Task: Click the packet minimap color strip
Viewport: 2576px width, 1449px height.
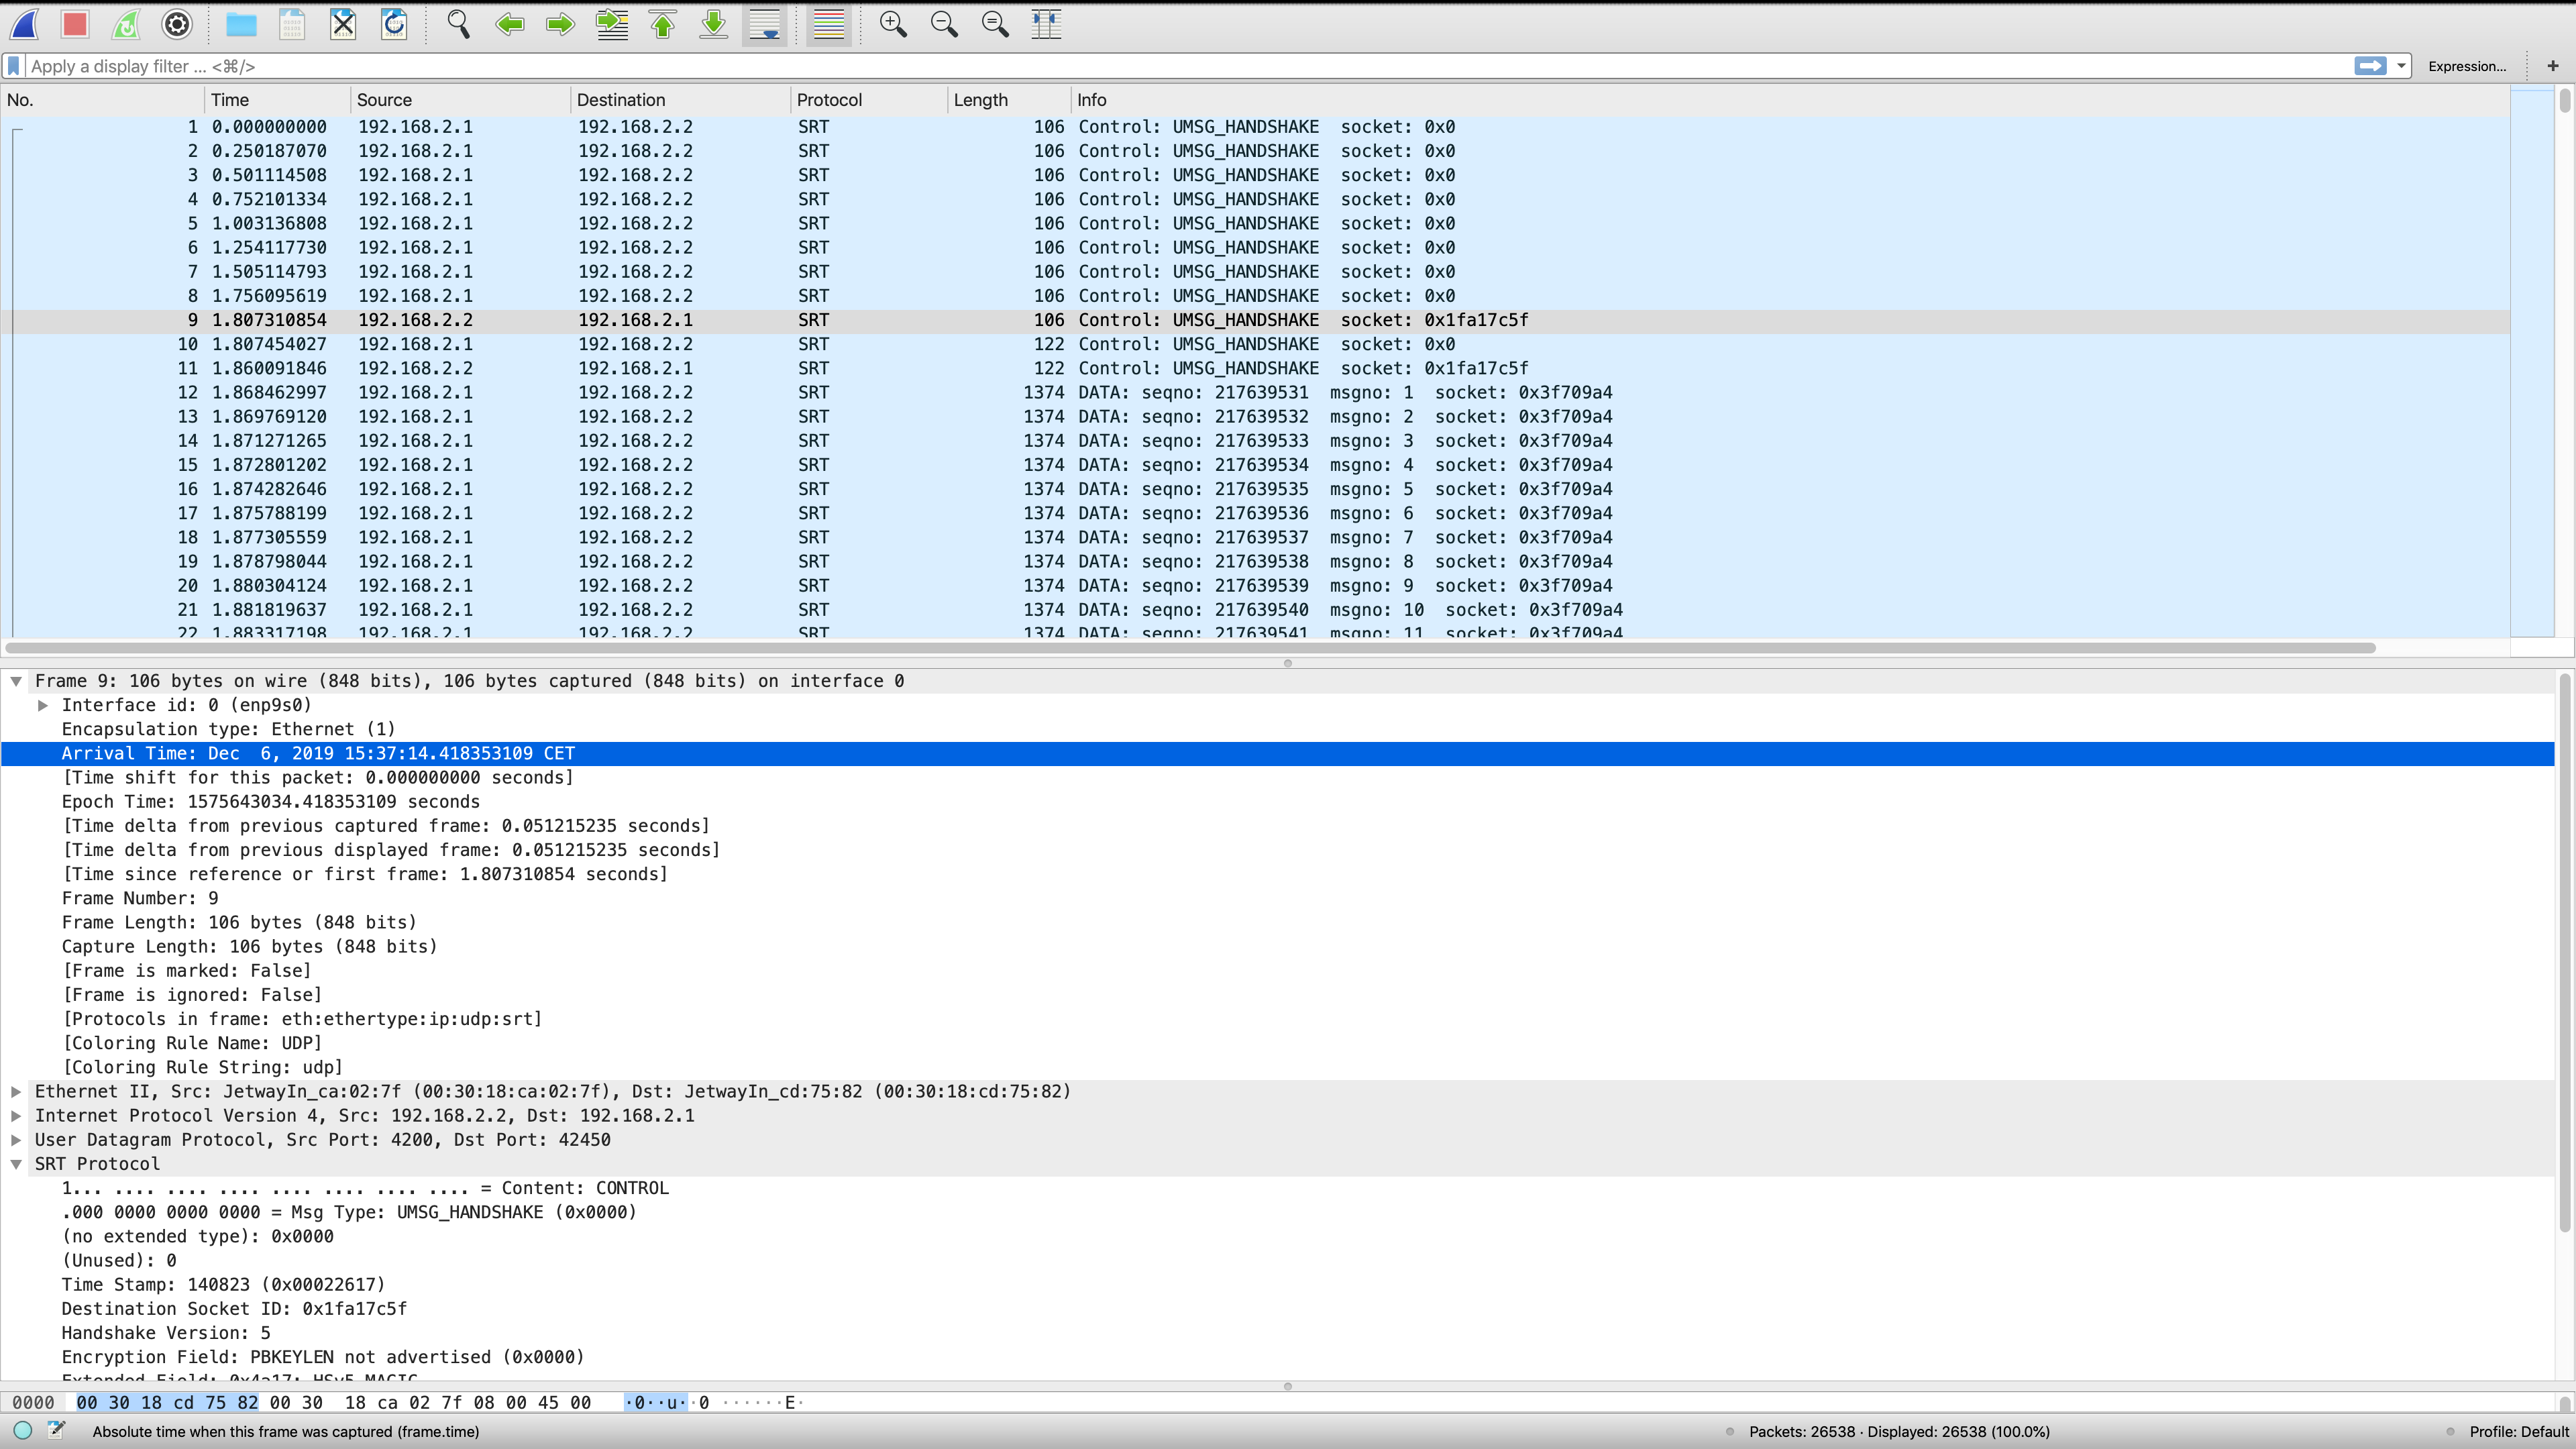Action: click(2532, 362)
